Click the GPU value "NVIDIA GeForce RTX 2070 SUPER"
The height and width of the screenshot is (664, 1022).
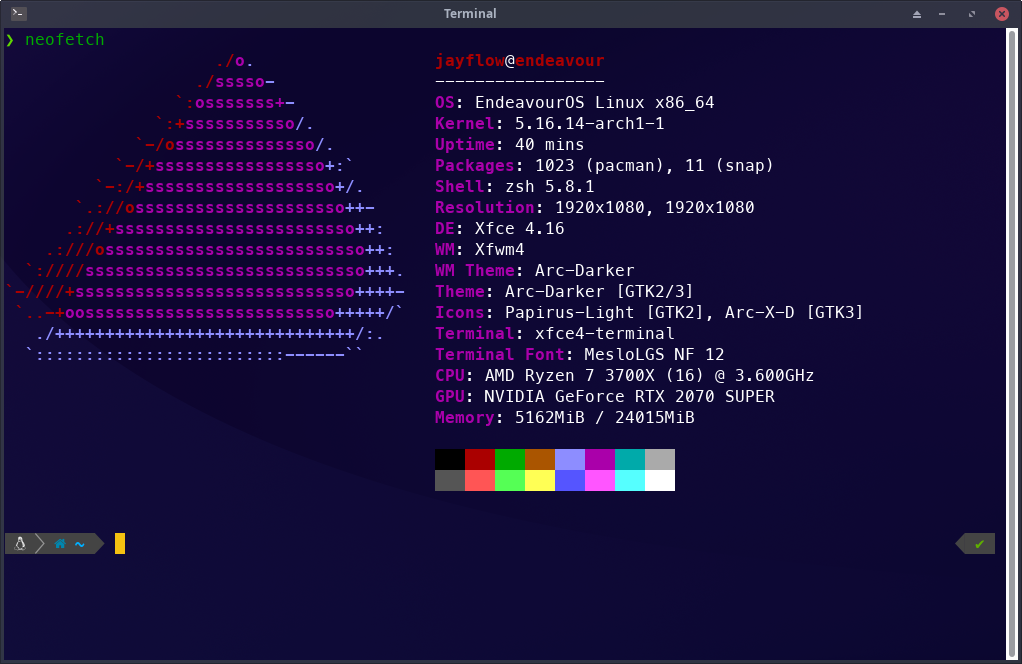point(629,397)
